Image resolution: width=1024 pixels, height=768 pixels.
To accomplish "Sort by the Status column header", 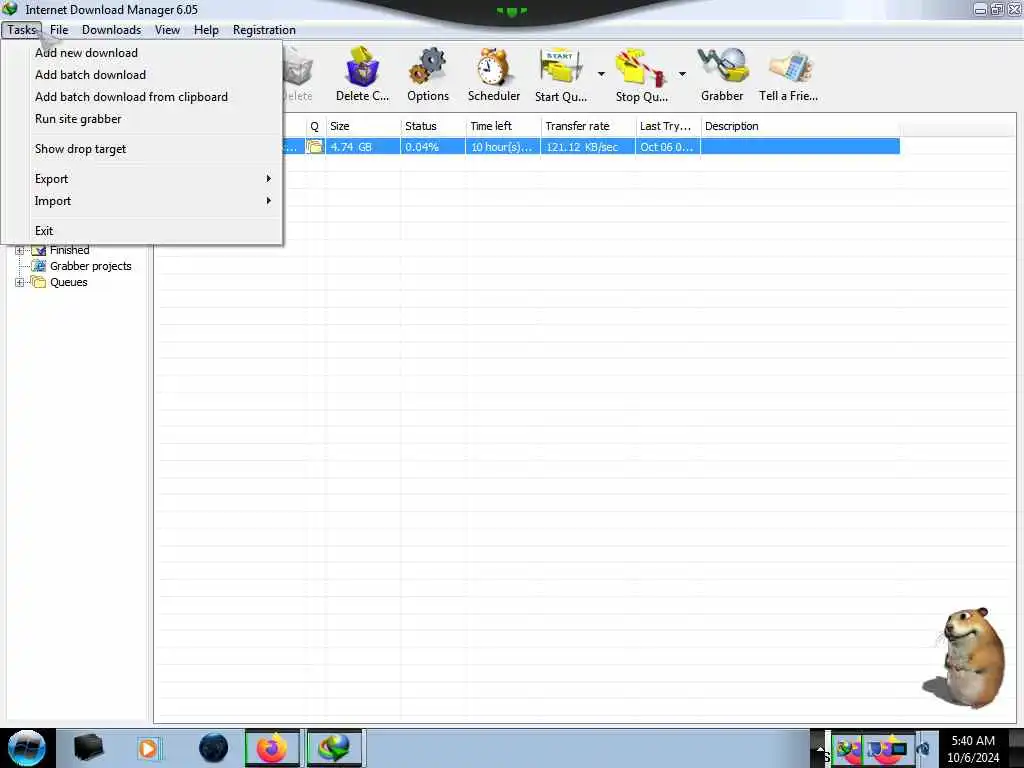I will coord(433,126).
